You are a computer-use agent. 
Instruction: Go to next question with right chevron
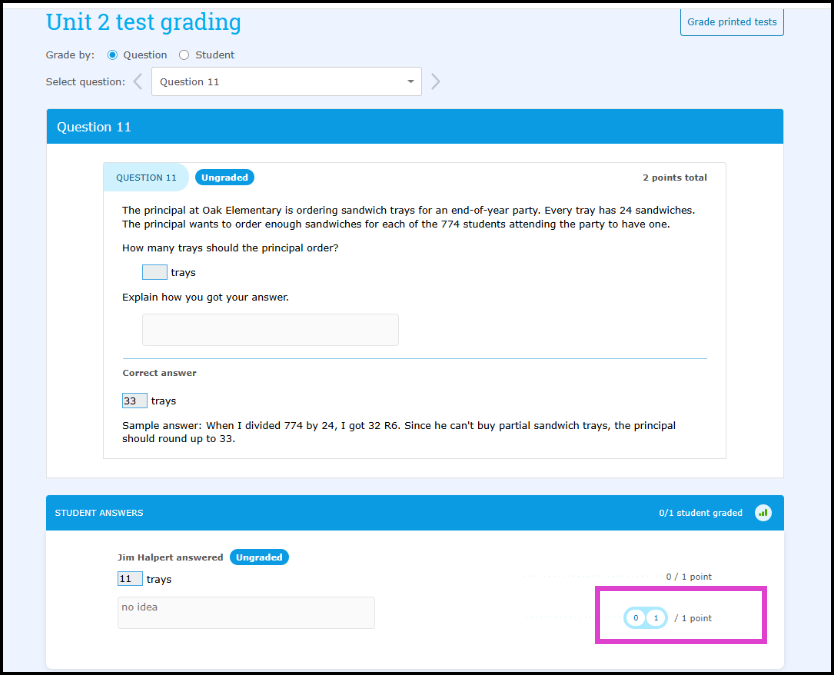(436, 82)
